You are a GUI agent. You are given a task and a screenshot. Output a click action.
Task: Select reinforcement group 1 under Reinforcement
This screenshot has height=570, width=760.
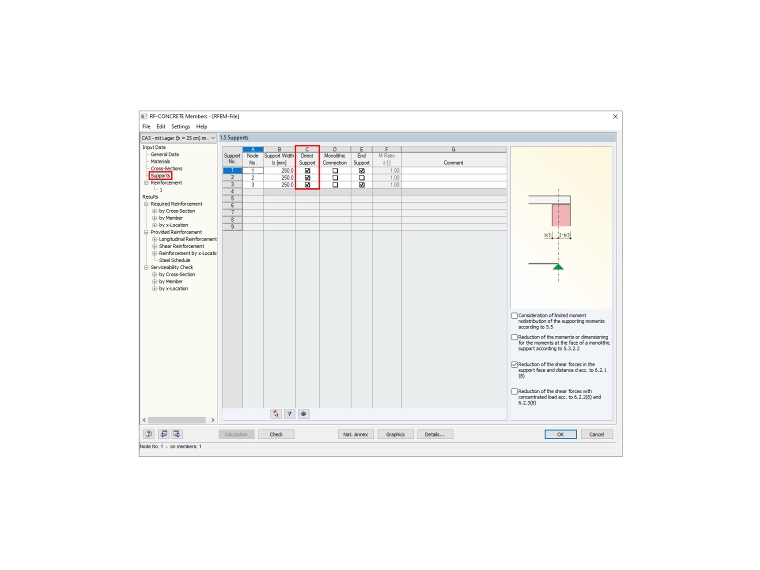(x=161, y=190)
